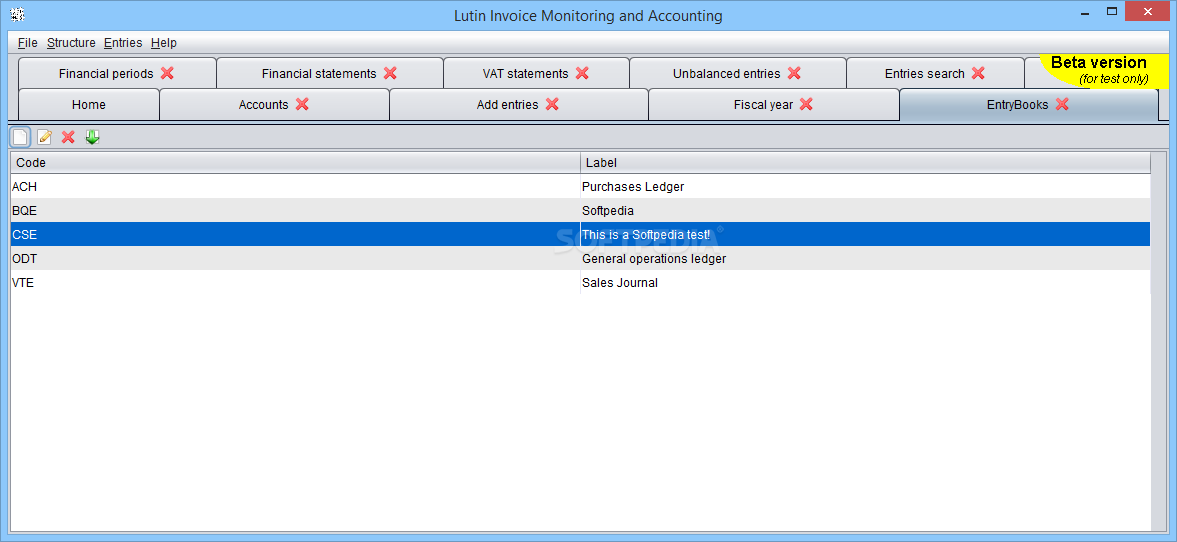This screenshot has width=1177, height=542.
Task: Open the Help menu
Action: coord(164,43)
